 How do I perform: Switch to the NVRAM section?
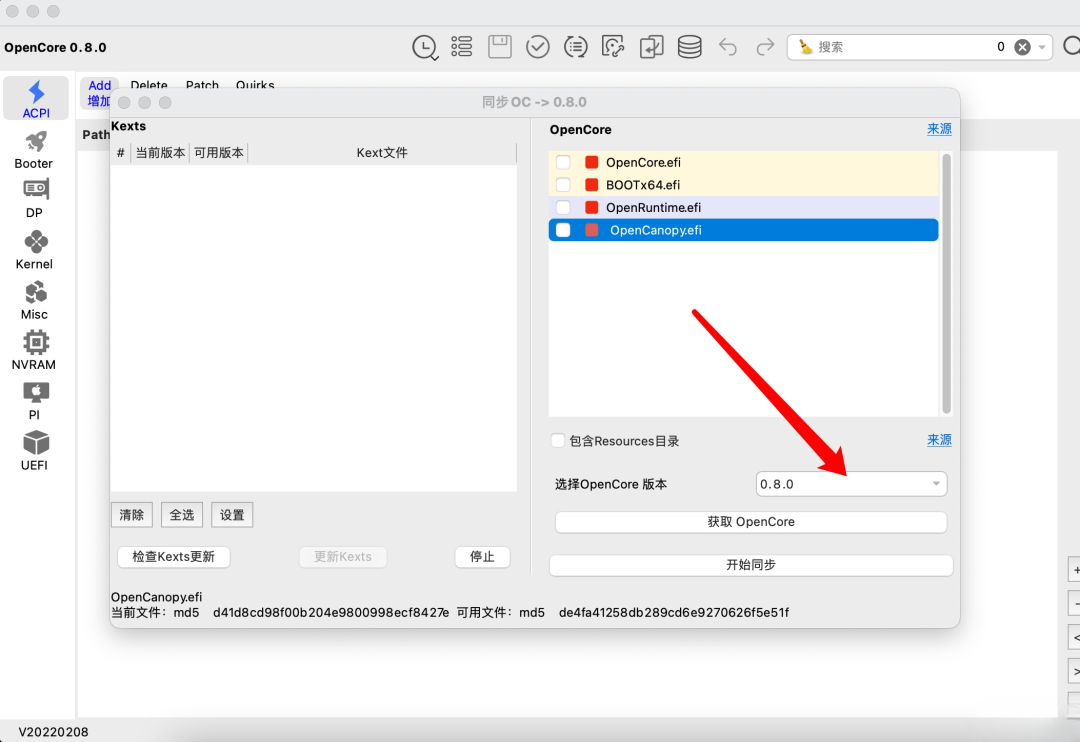point(34,351)
